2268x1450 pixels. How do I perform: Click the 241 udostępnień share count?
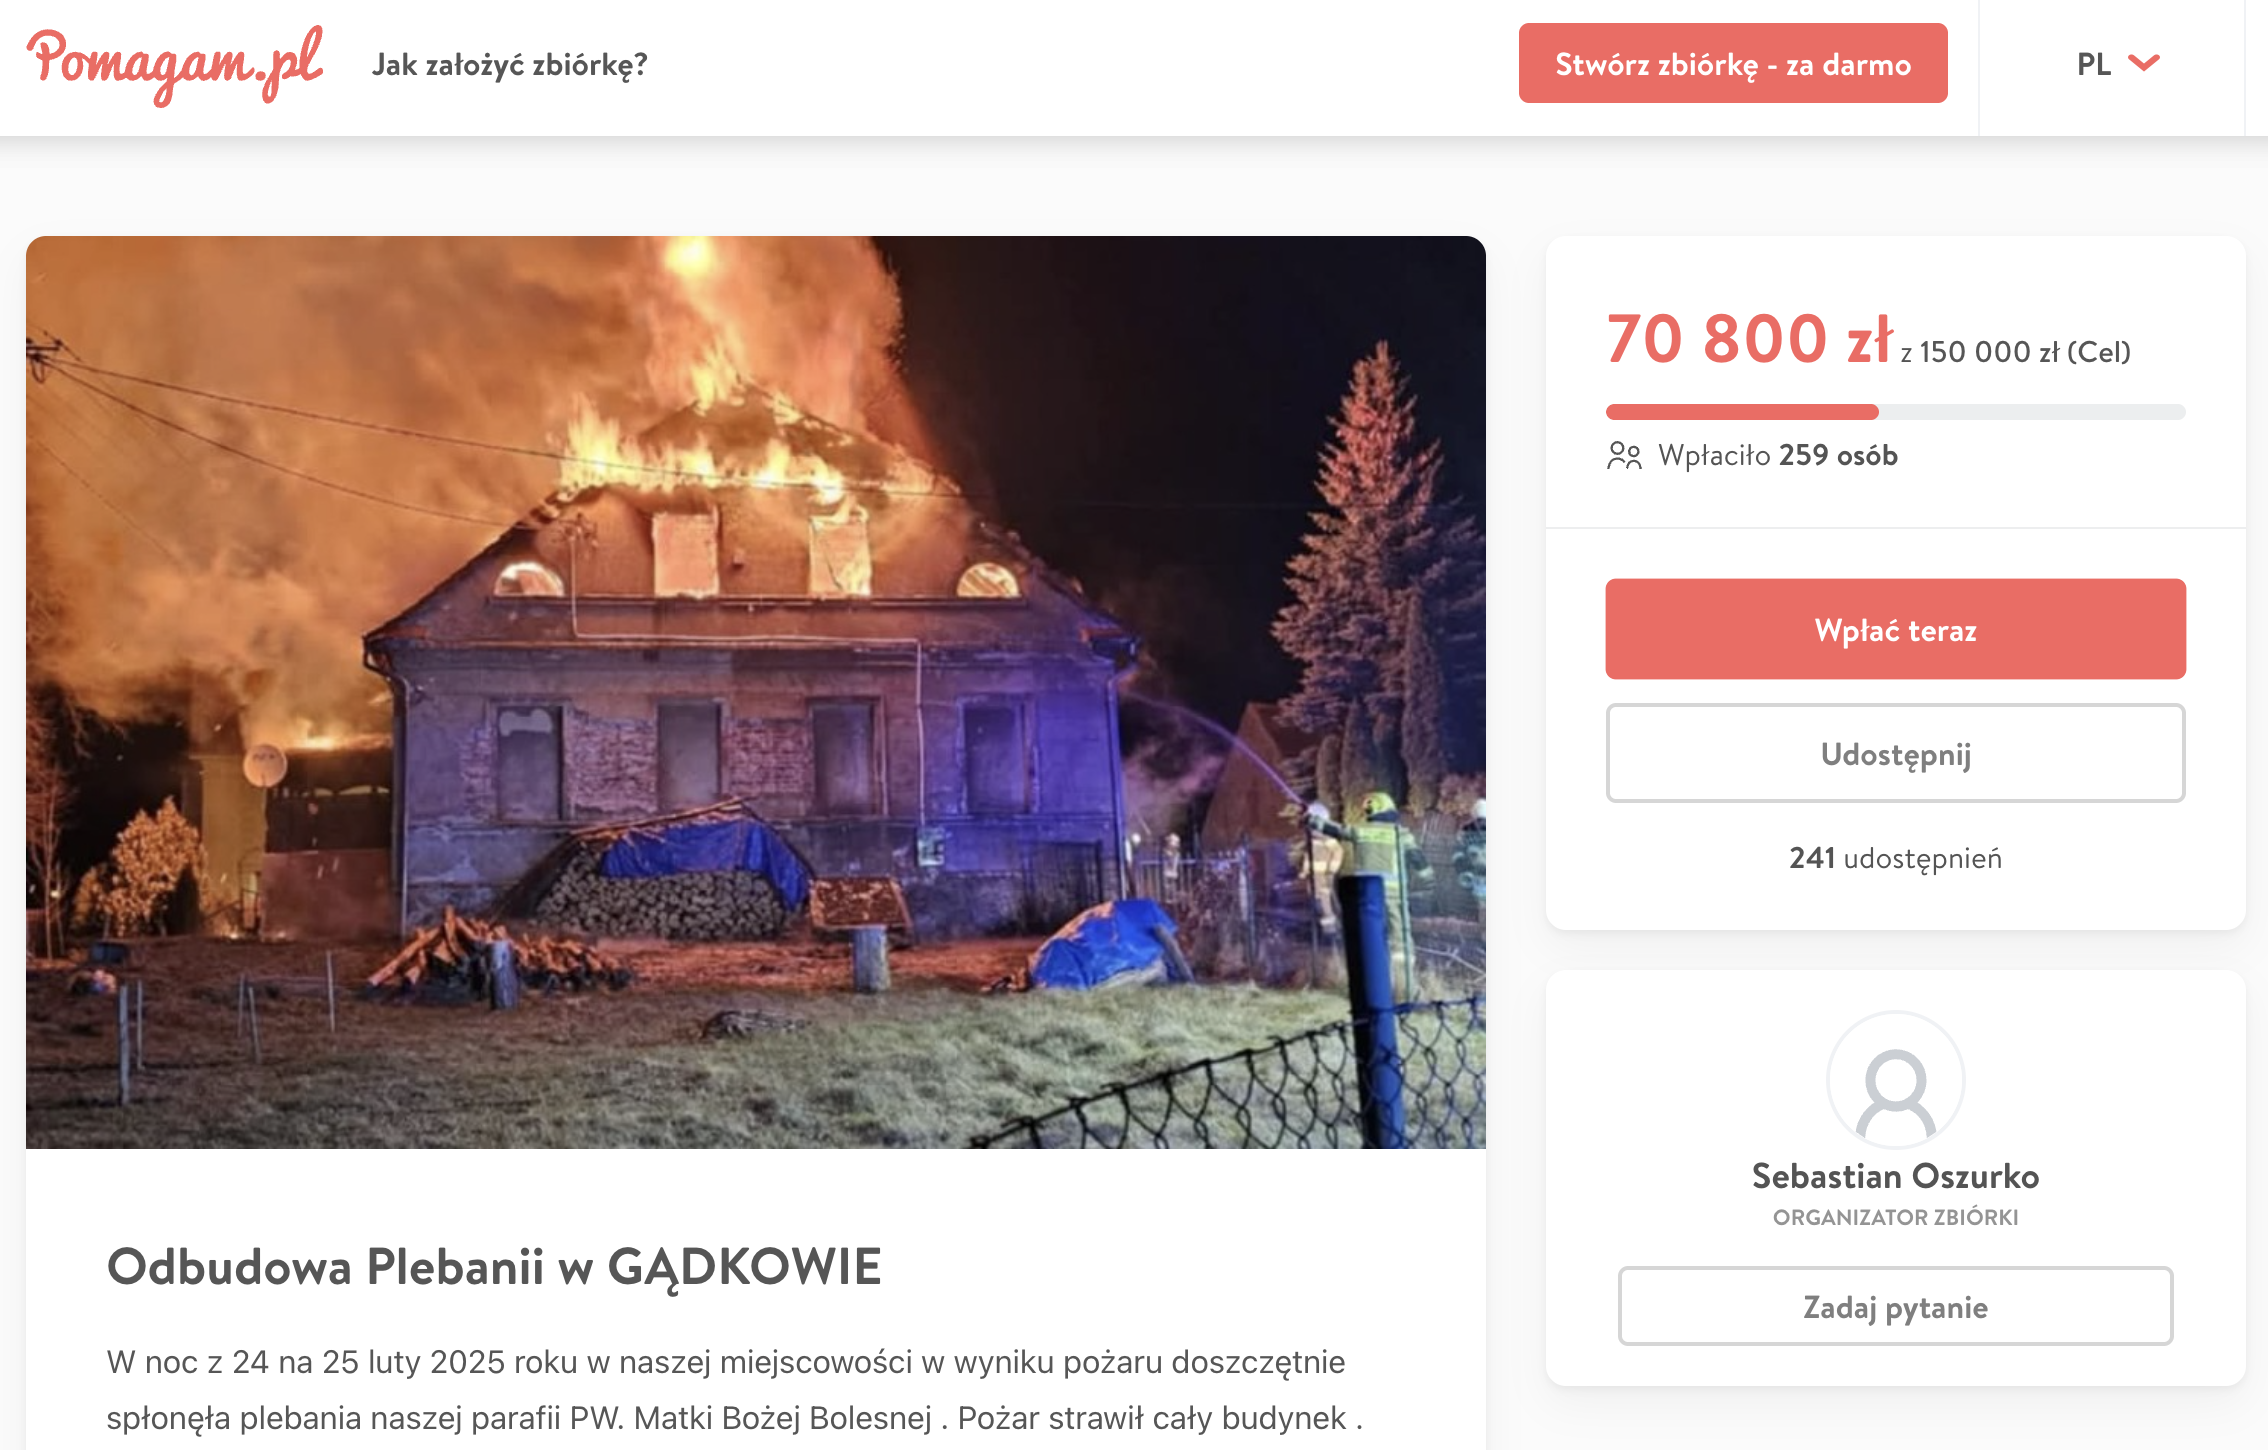click(x=1895, y=858)
